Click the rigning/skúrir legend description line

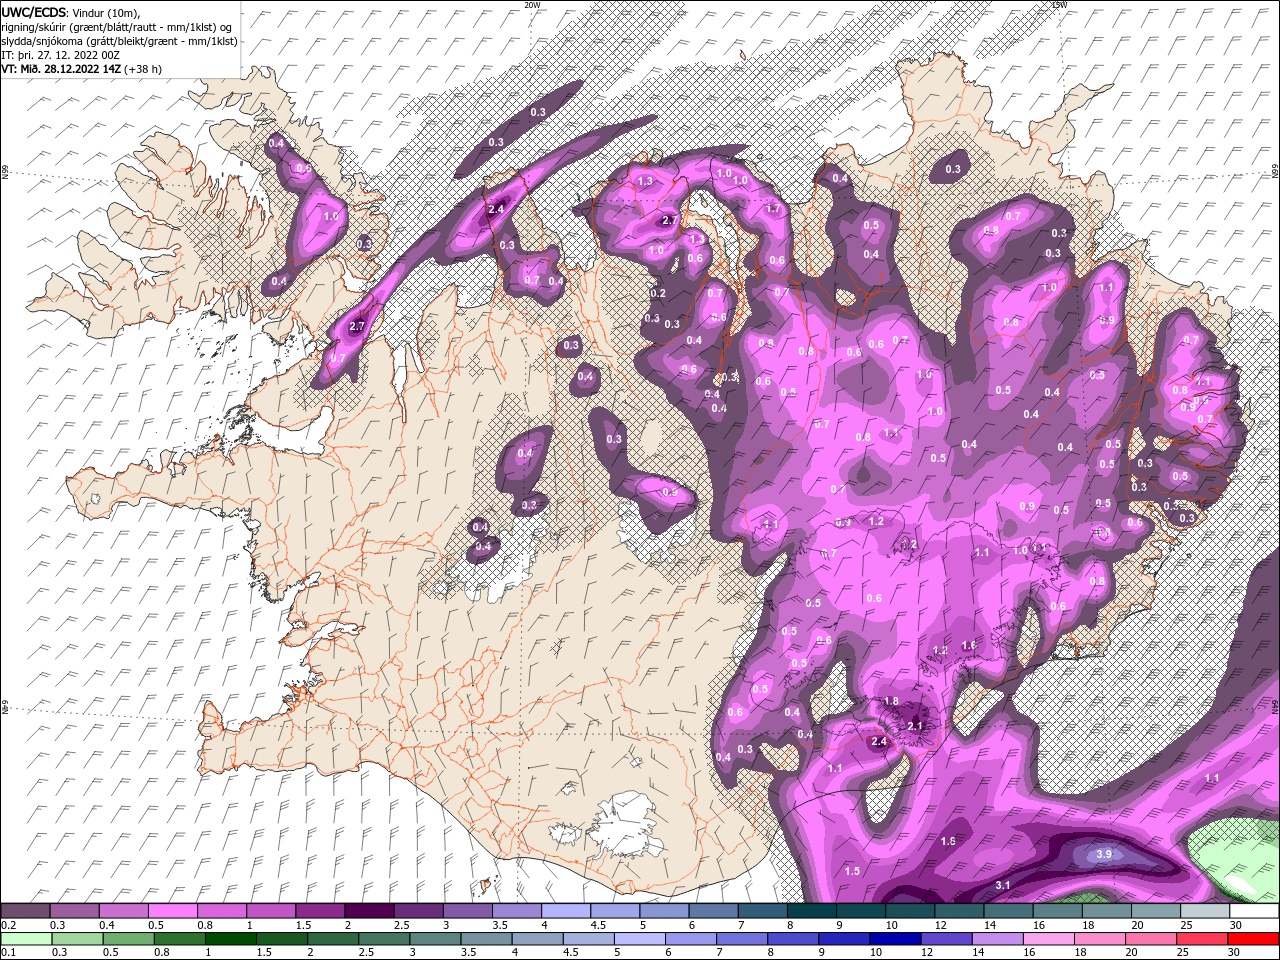[116, 27]
